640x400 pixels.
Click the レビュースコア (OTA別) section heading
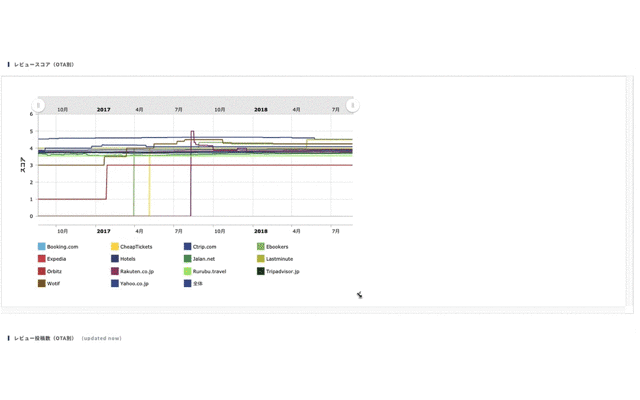coord(44,64)
